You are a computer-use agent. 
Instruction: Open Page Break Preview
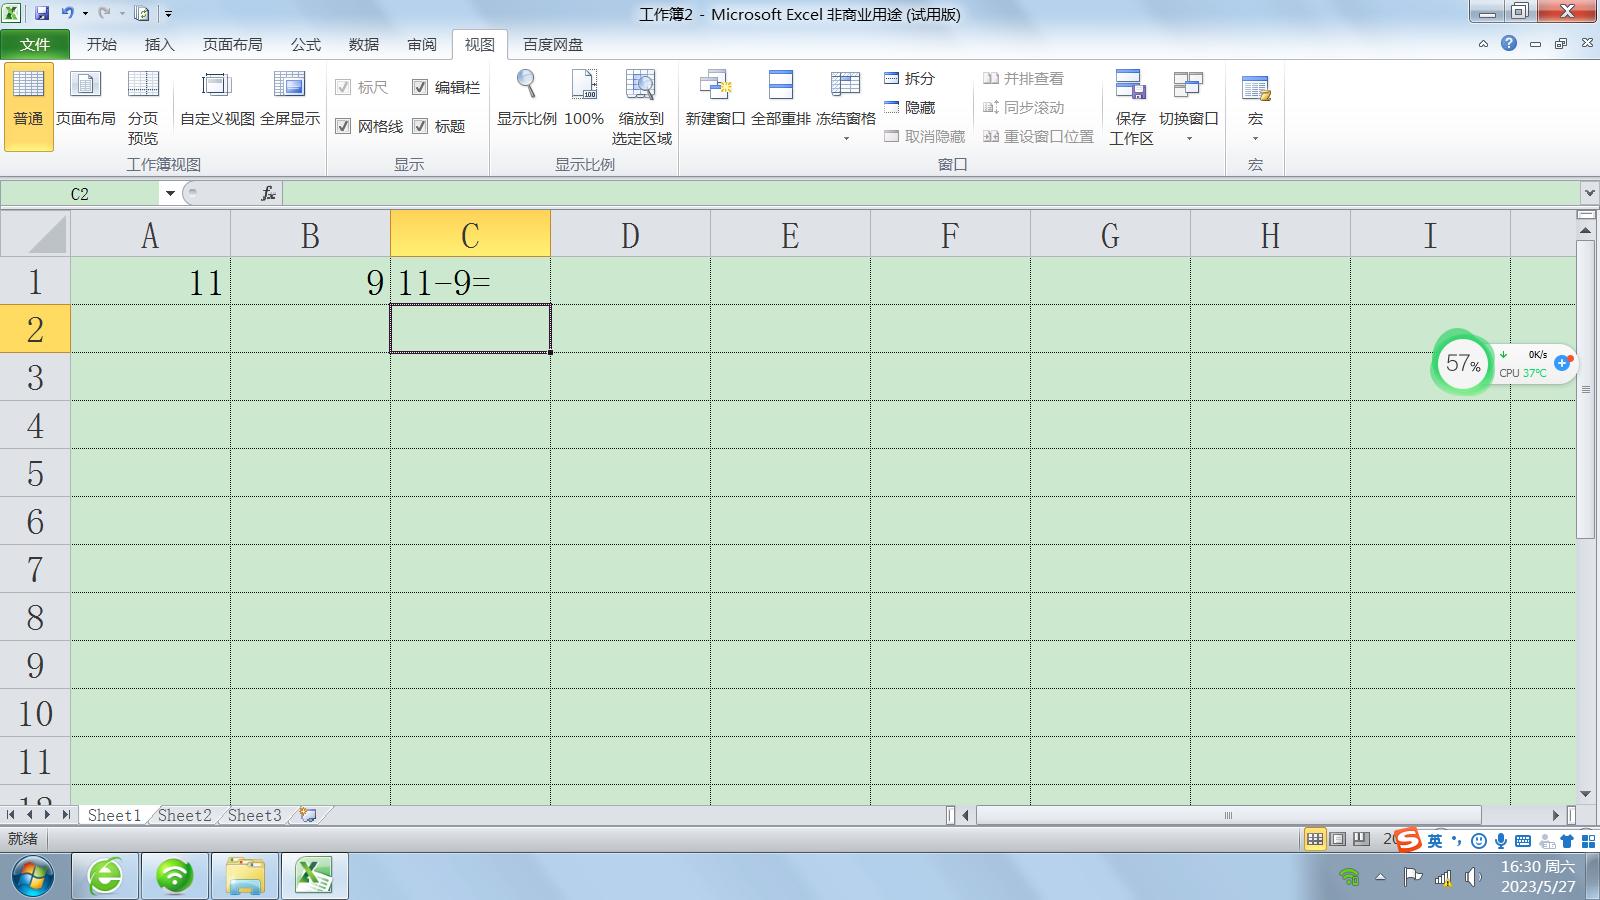(143, 86)
